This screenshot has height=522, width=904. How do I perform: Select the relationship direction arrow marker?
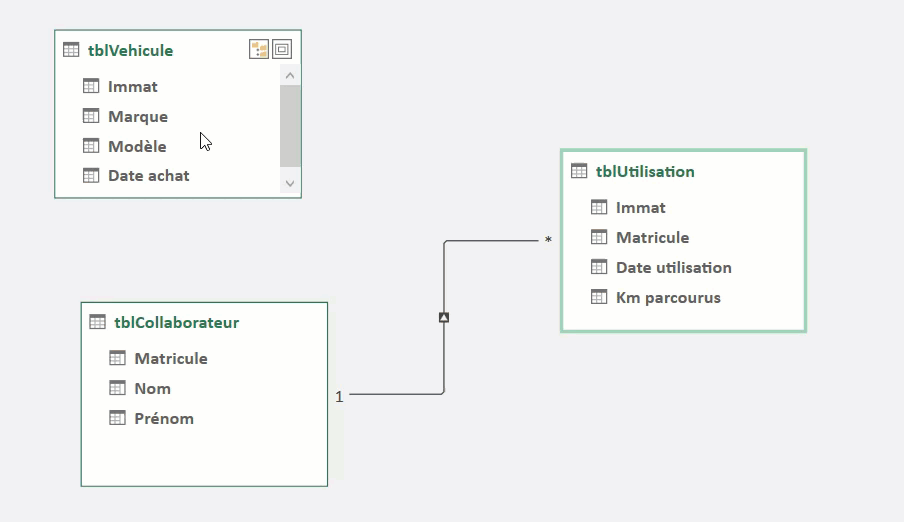(444, 317)
